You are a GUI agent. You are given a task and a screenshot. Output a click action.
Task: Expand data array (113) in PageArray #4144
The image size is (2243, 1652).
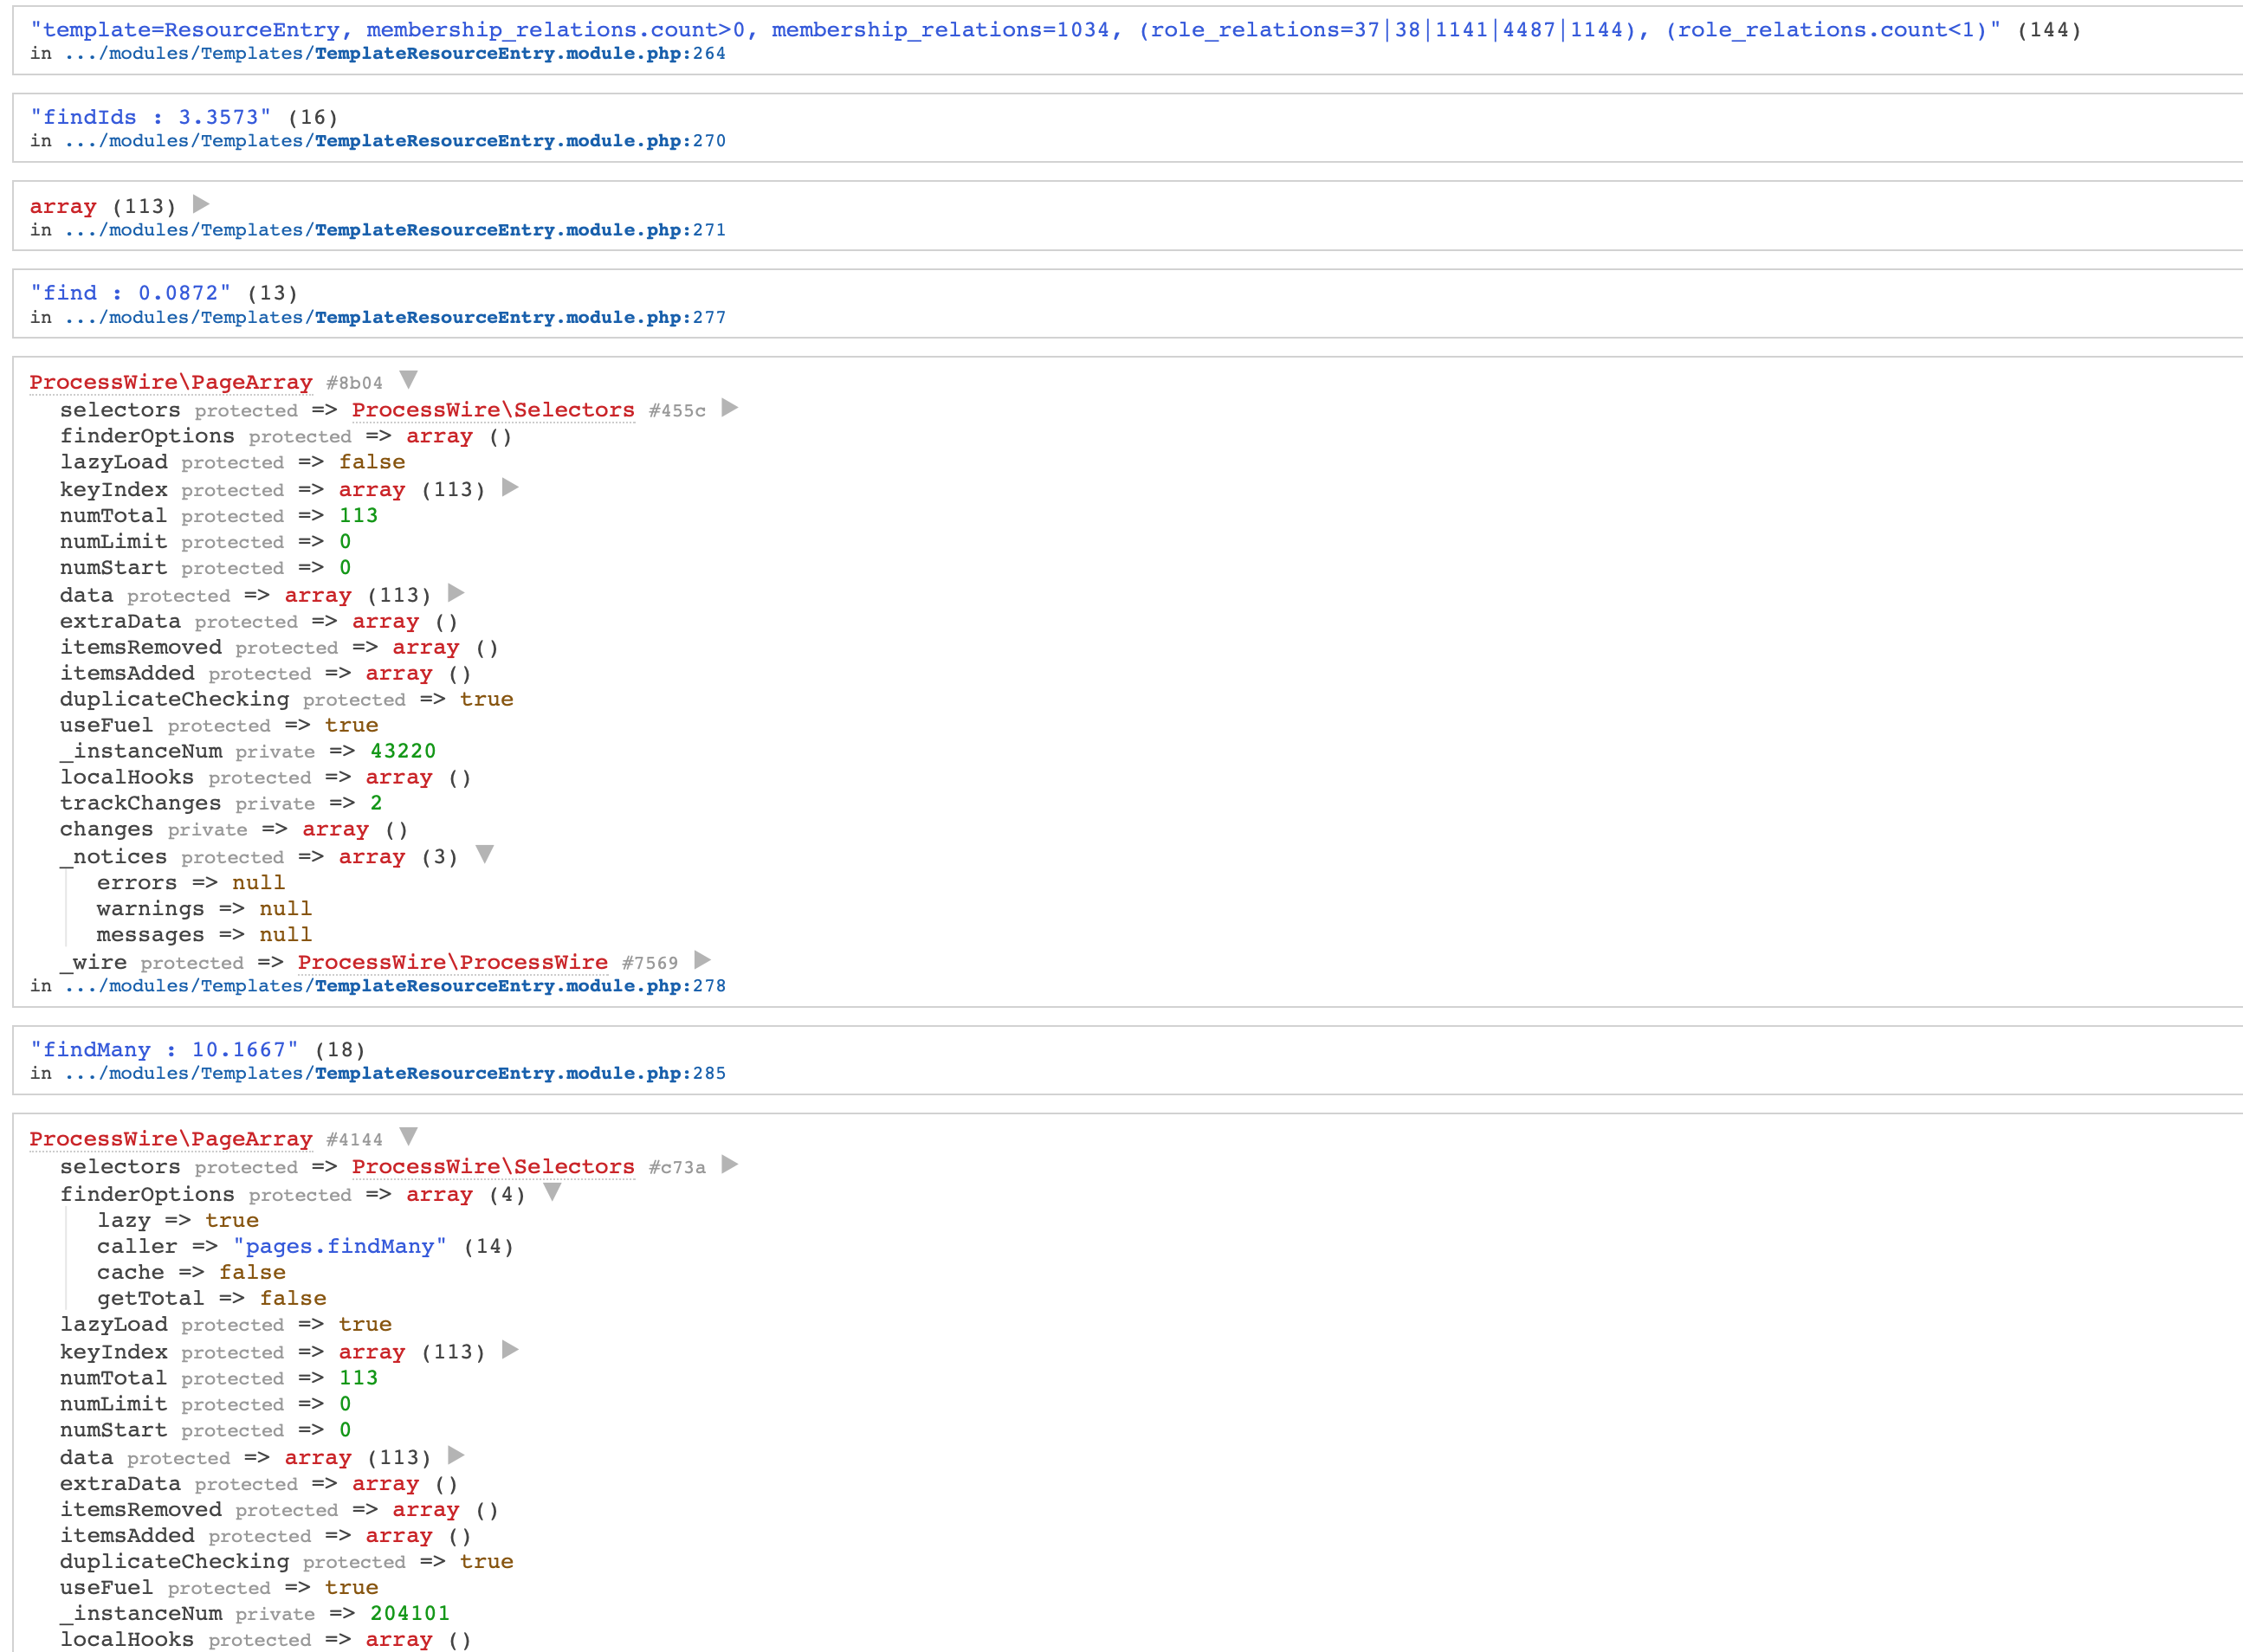456,1455
